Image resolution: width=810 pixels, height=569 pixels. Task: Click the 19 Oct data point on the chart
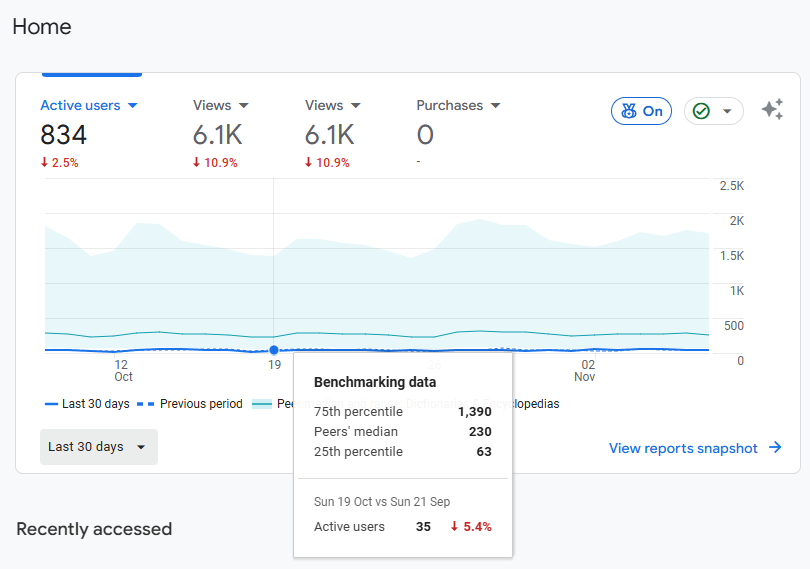(x=274, y=350)
